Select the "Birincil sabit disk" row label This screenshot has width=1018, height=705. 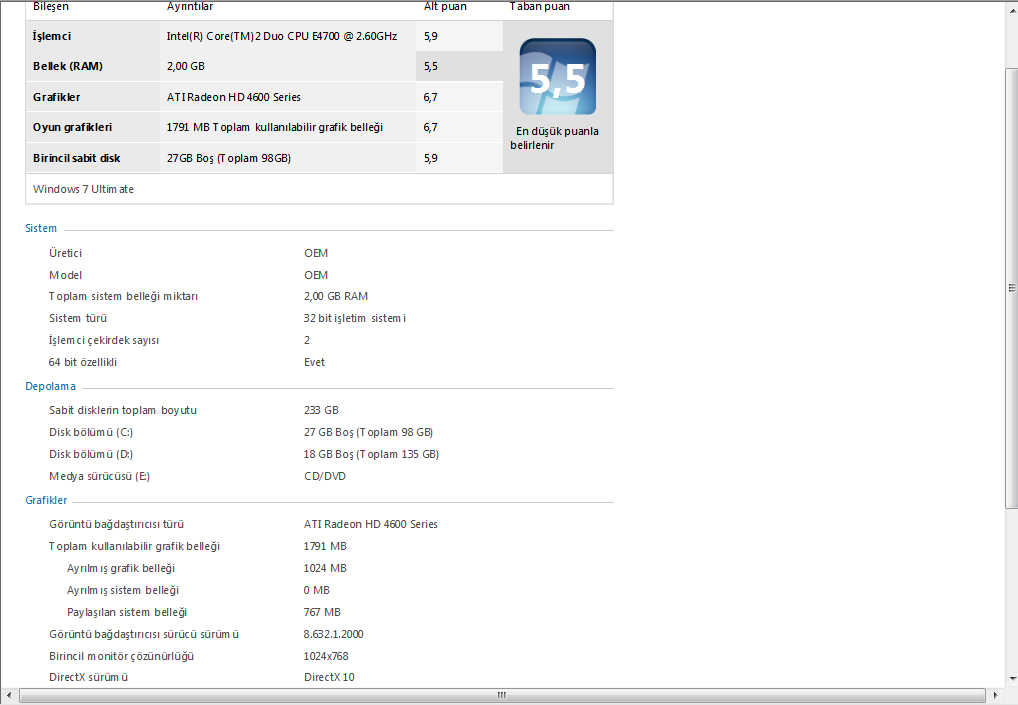coord(77,158)
